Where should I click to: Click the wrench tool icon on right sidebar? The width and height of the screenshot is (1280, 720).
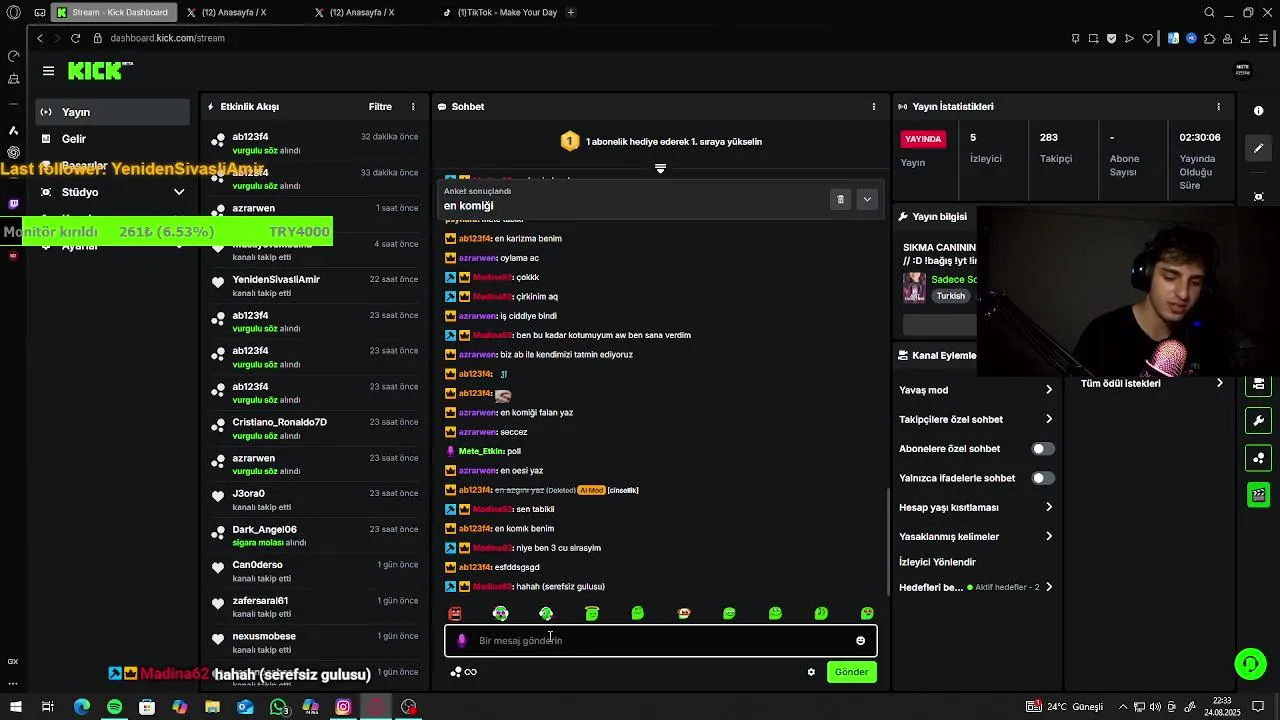(1259, 420)
